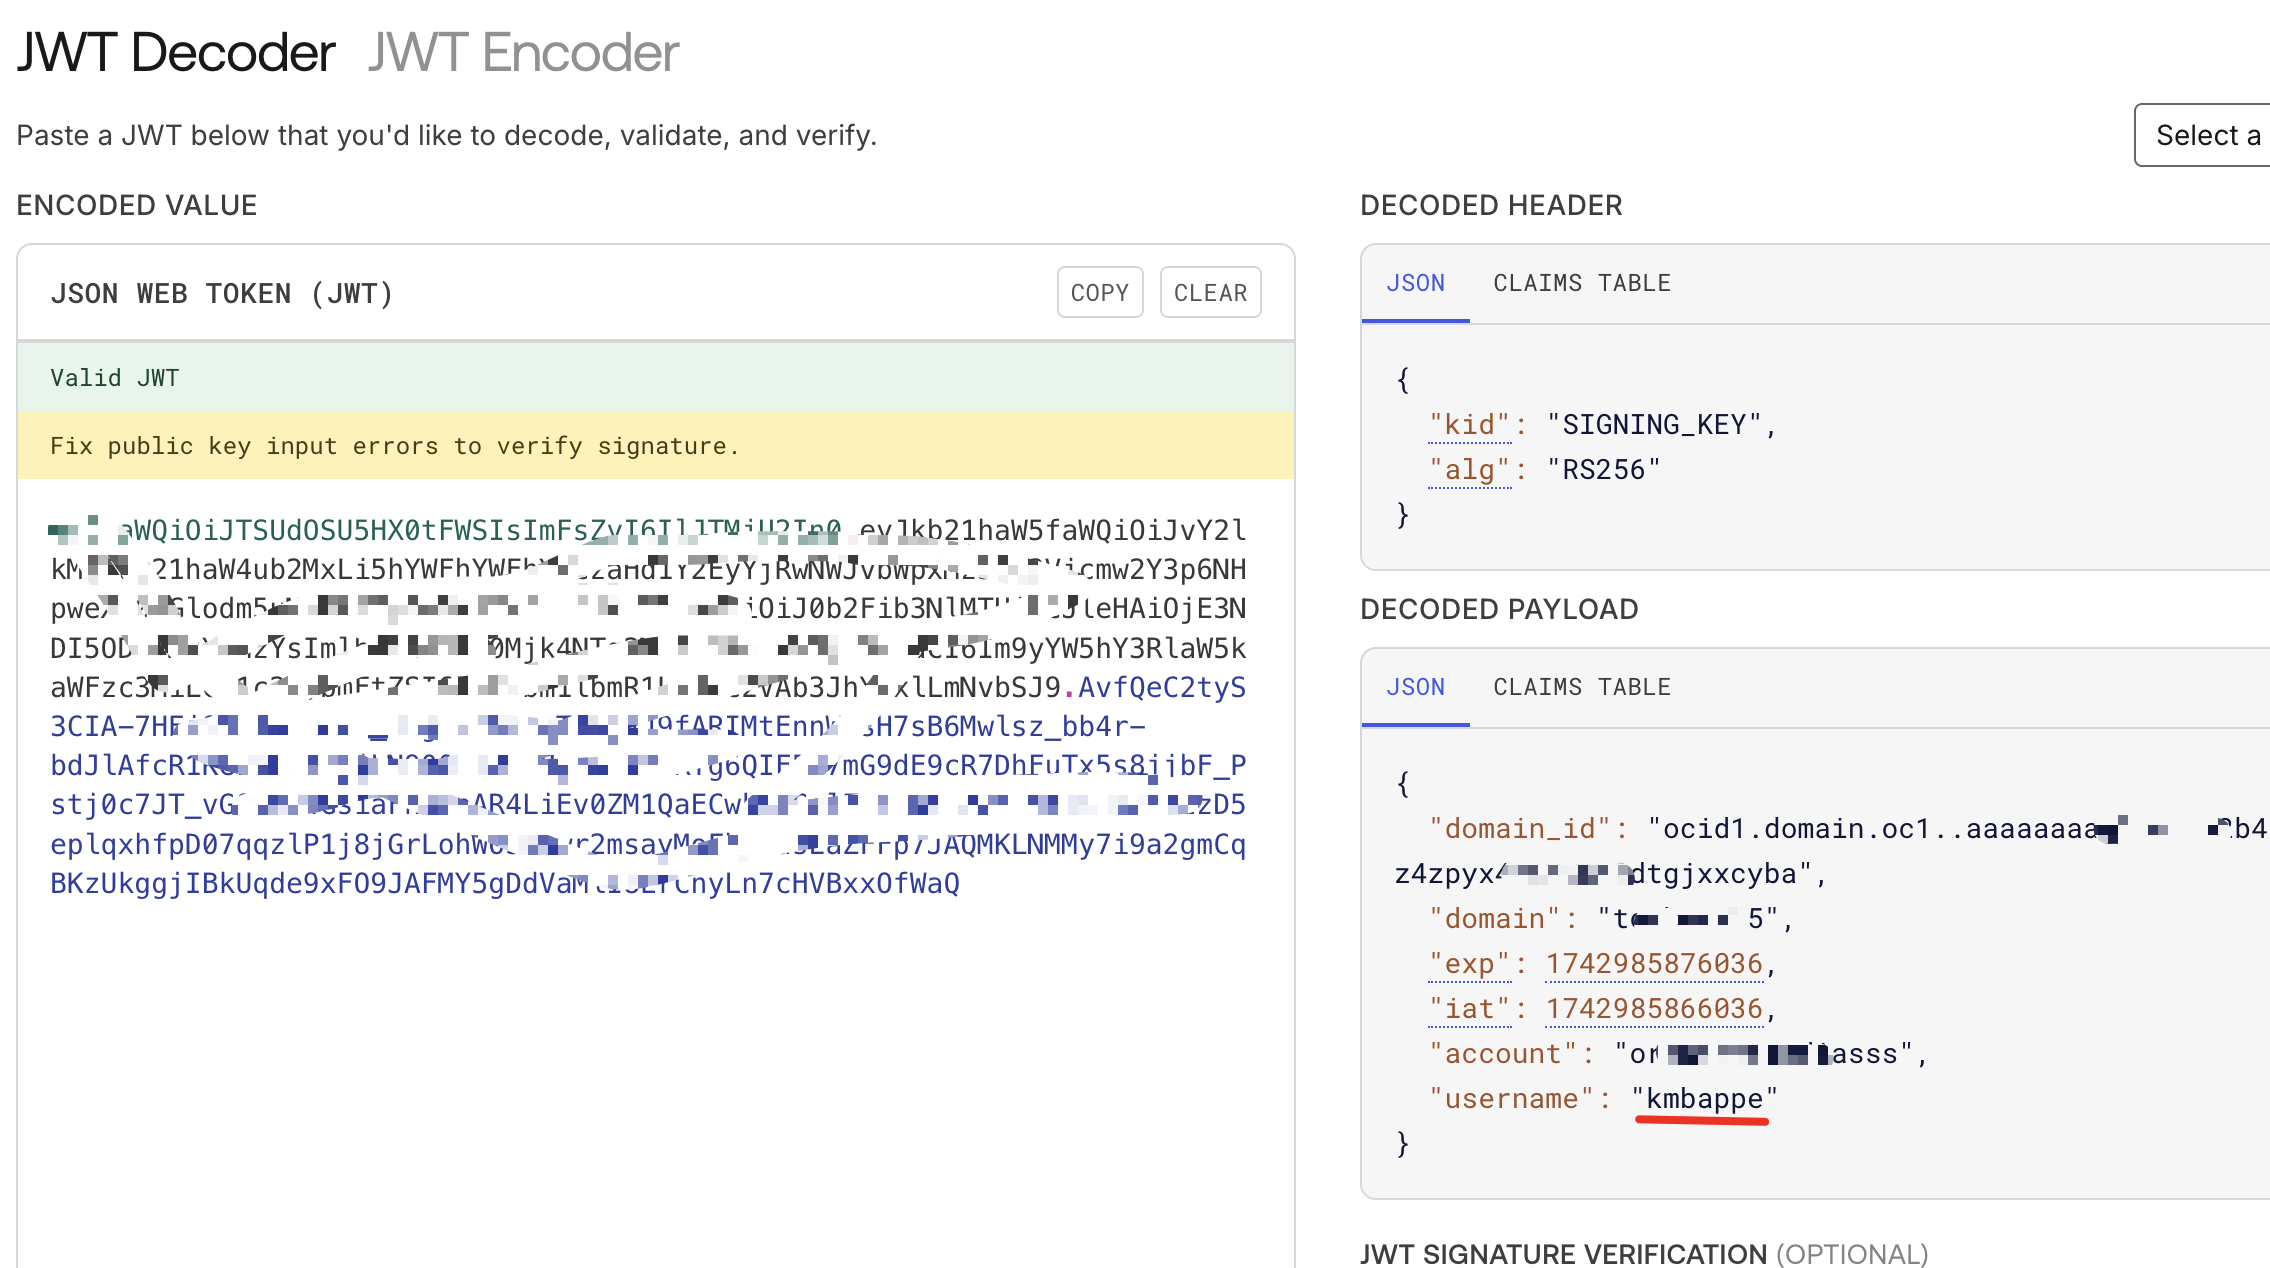2270x1268 pixels.
Task: Open Claims Table in Decoded Payload
Action: pyautogui.click(x=1581, y=687)
